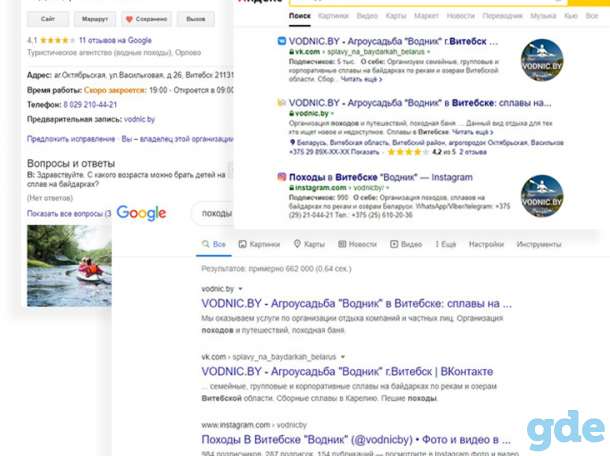The width and height of the screenshot is (610, 456).
Task: Open vodnic.by preliminary booking link
Action: click(x=139, y=119)
